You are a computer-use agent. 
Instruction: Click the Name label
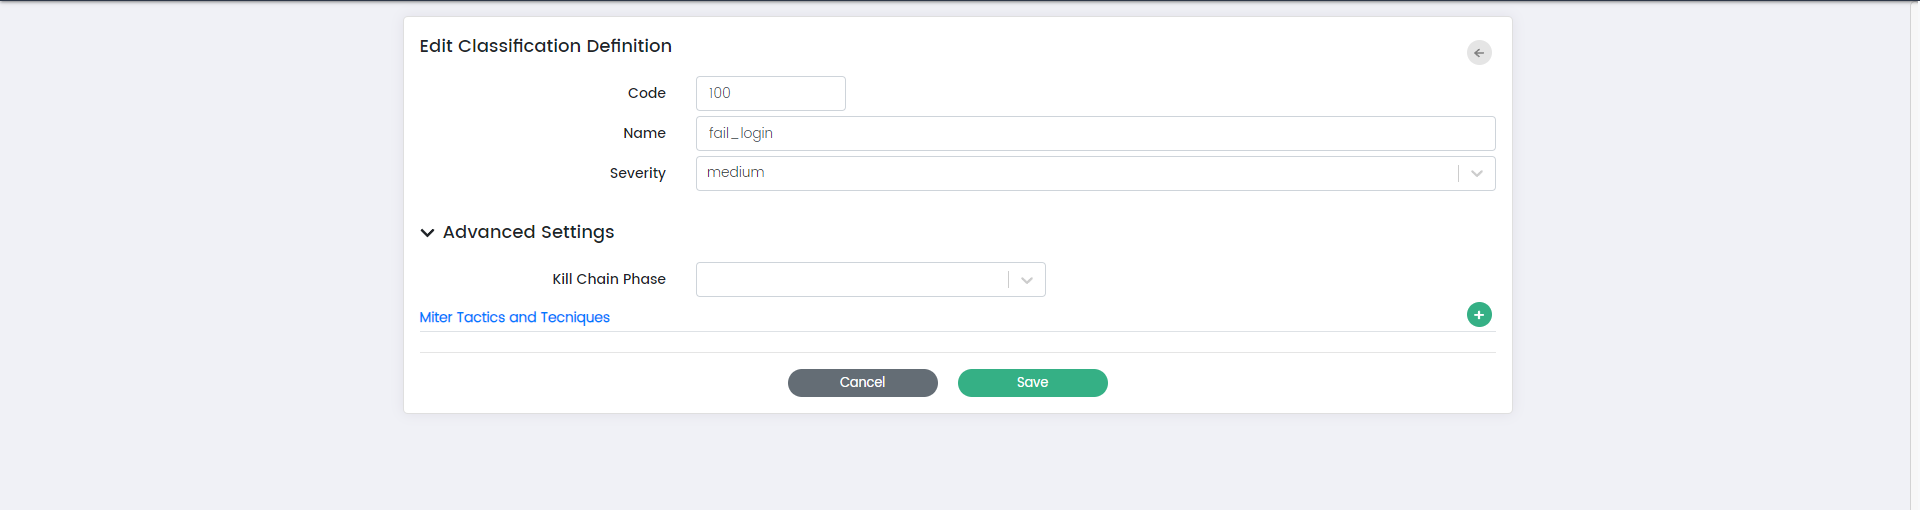coord(644,133)
